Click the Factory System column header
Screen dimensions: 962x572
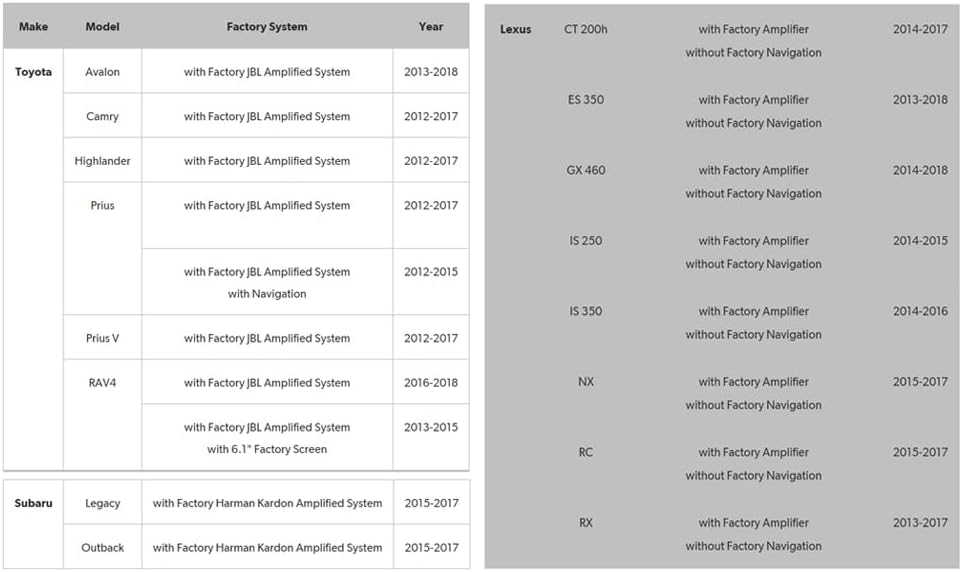pyautogui.click(x=267, y=26)
